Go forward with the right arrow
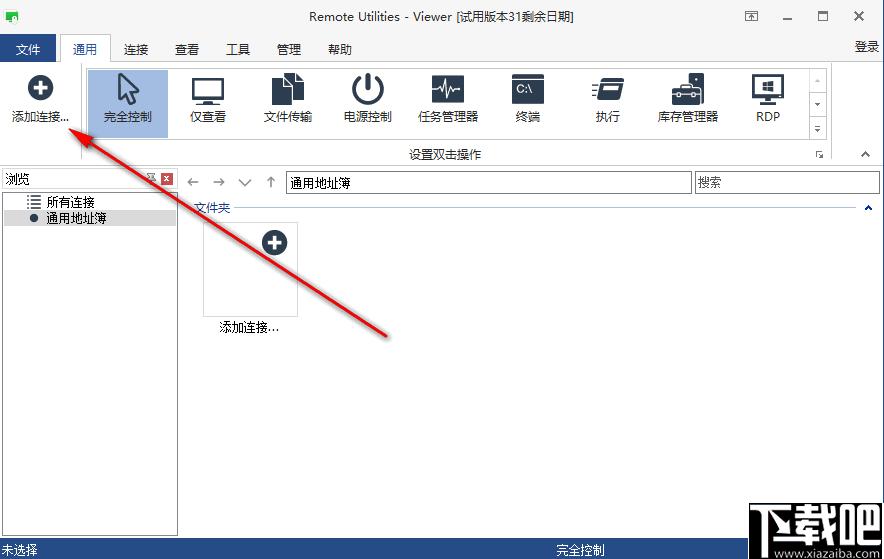884x559 pixels. tap(219, 182)
